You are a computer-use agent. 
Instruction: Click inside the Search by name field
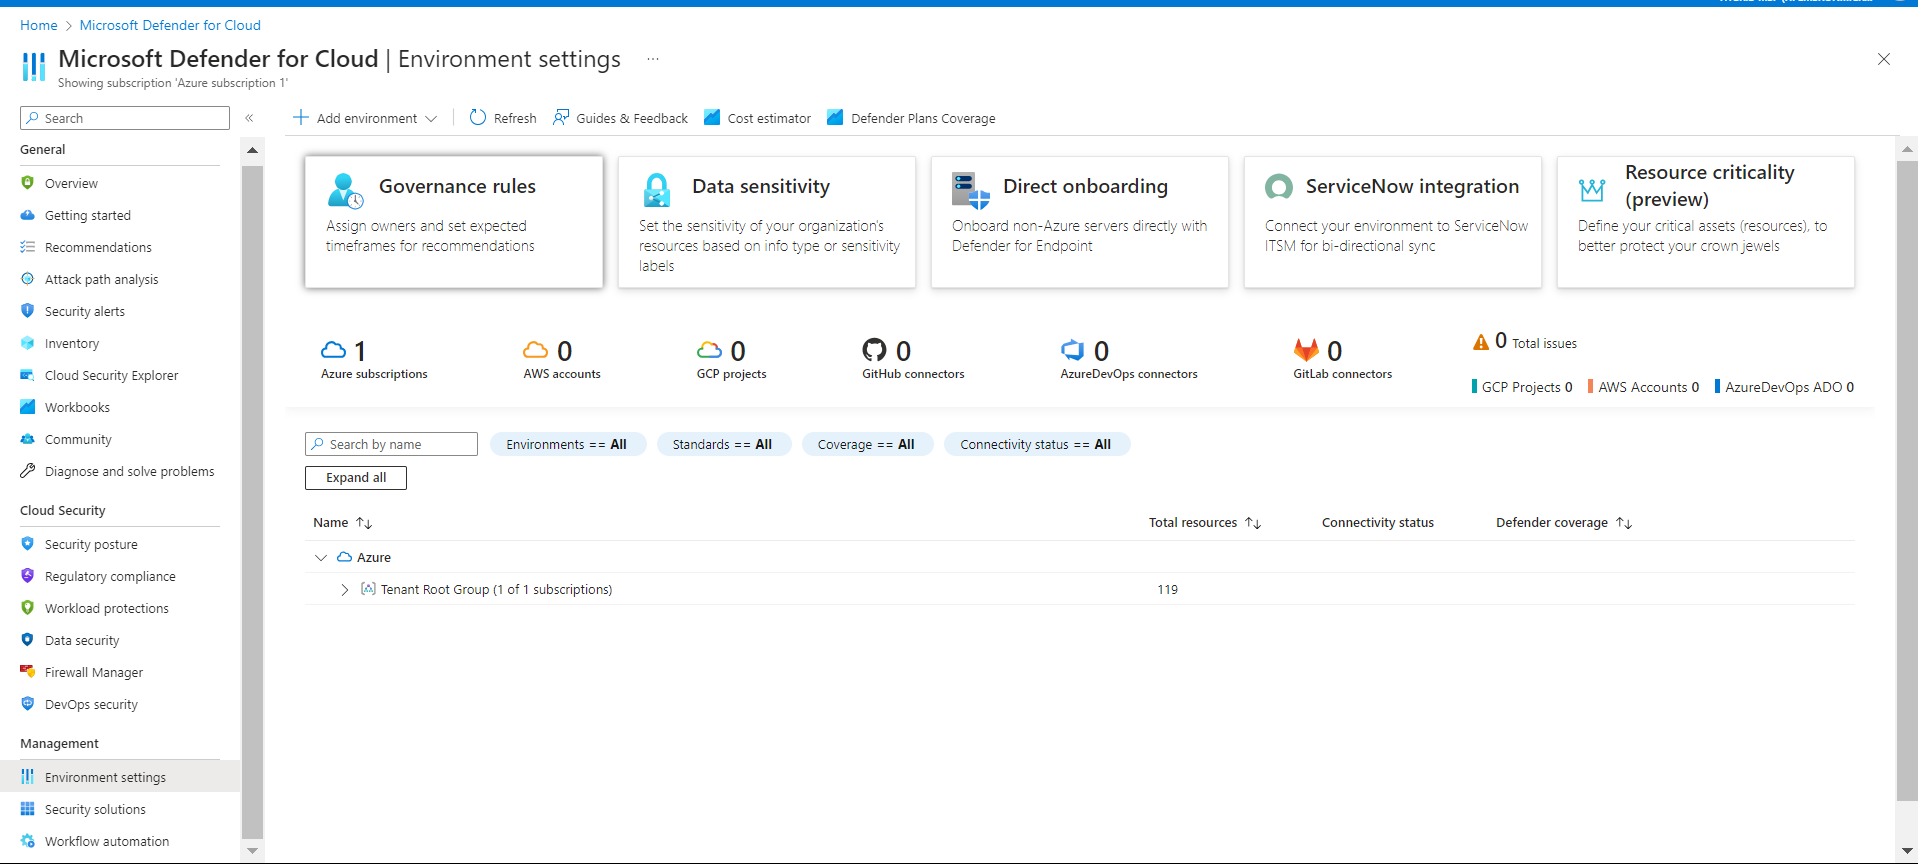pyautogui.click(x=391, y=444)
